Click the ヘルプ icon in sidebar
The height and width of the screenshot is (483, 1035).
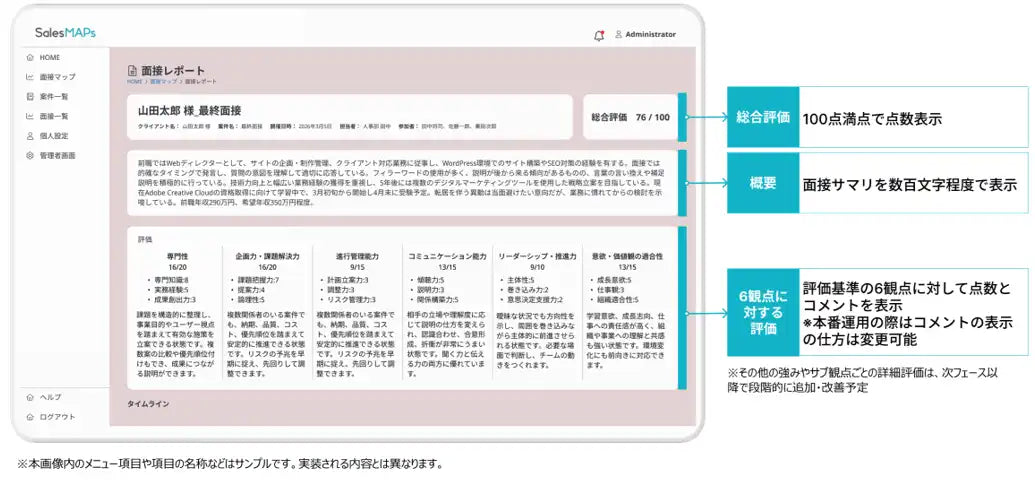pyautogui.click(x=30, y=397)
